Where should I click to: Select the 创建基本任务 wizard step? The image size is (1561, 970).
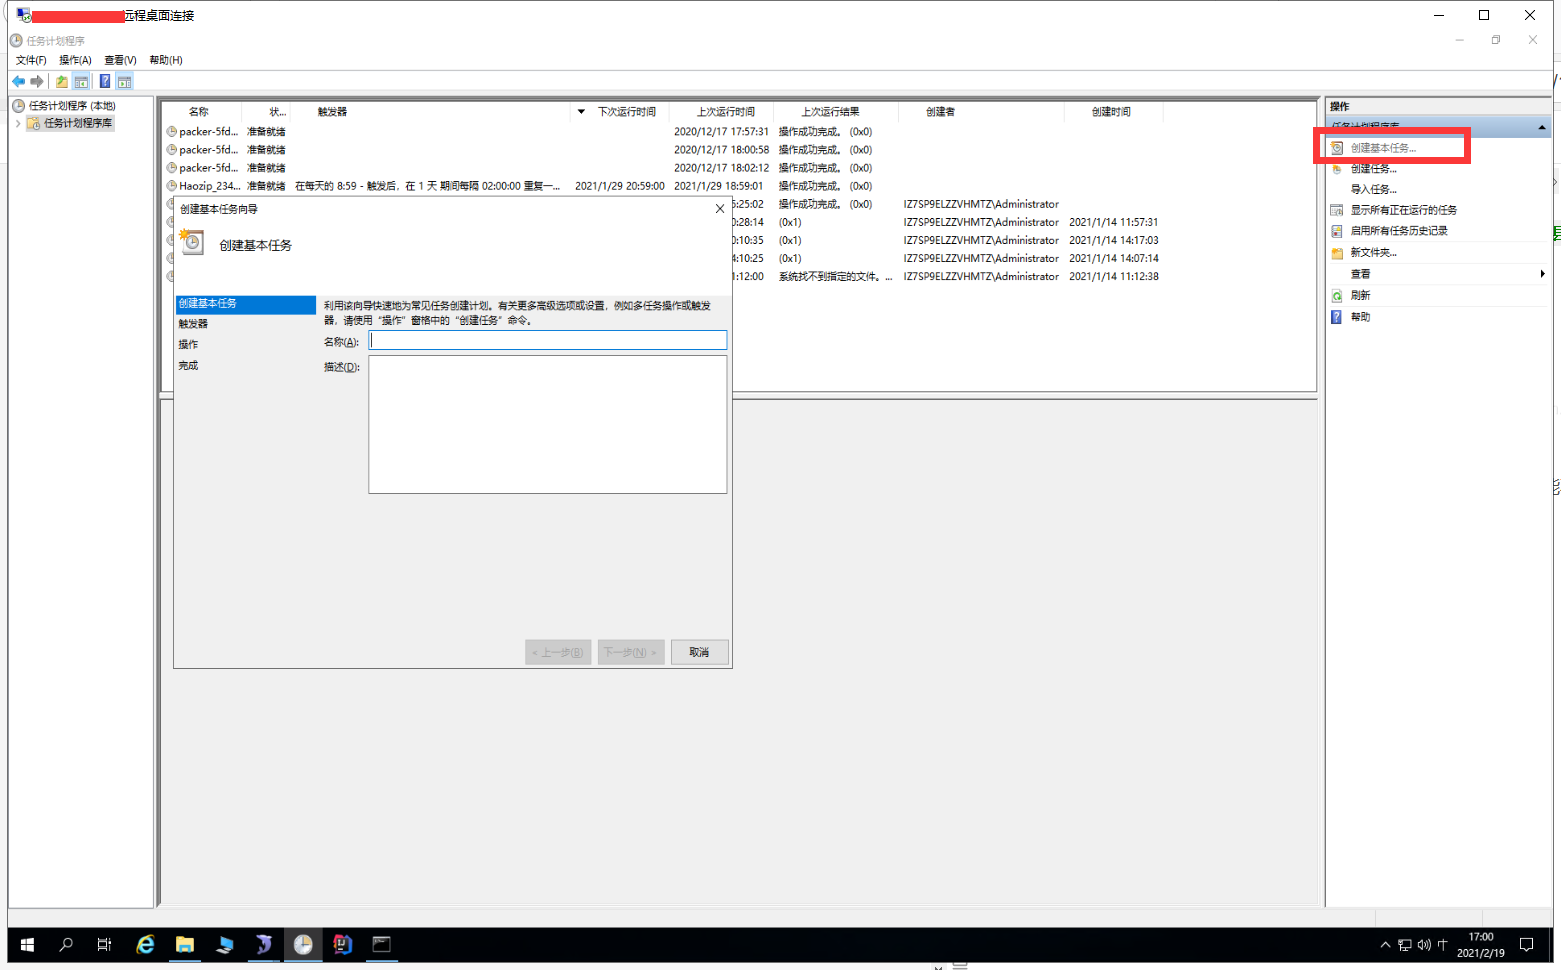(x=245, y=304)
